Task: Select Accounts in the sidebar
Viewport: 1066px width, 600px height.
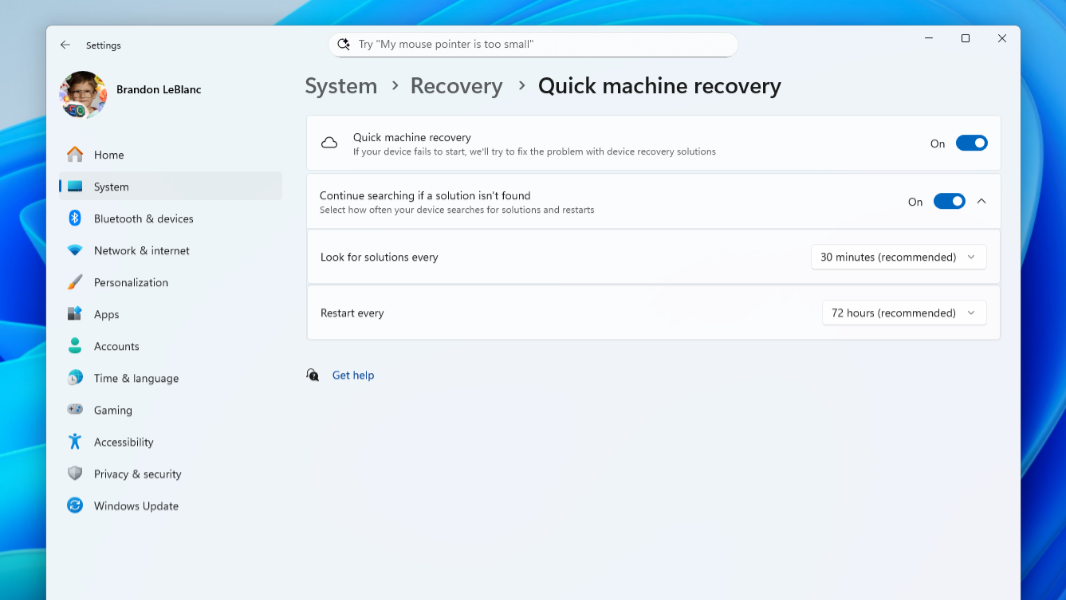Action: (x=116, y=347)
